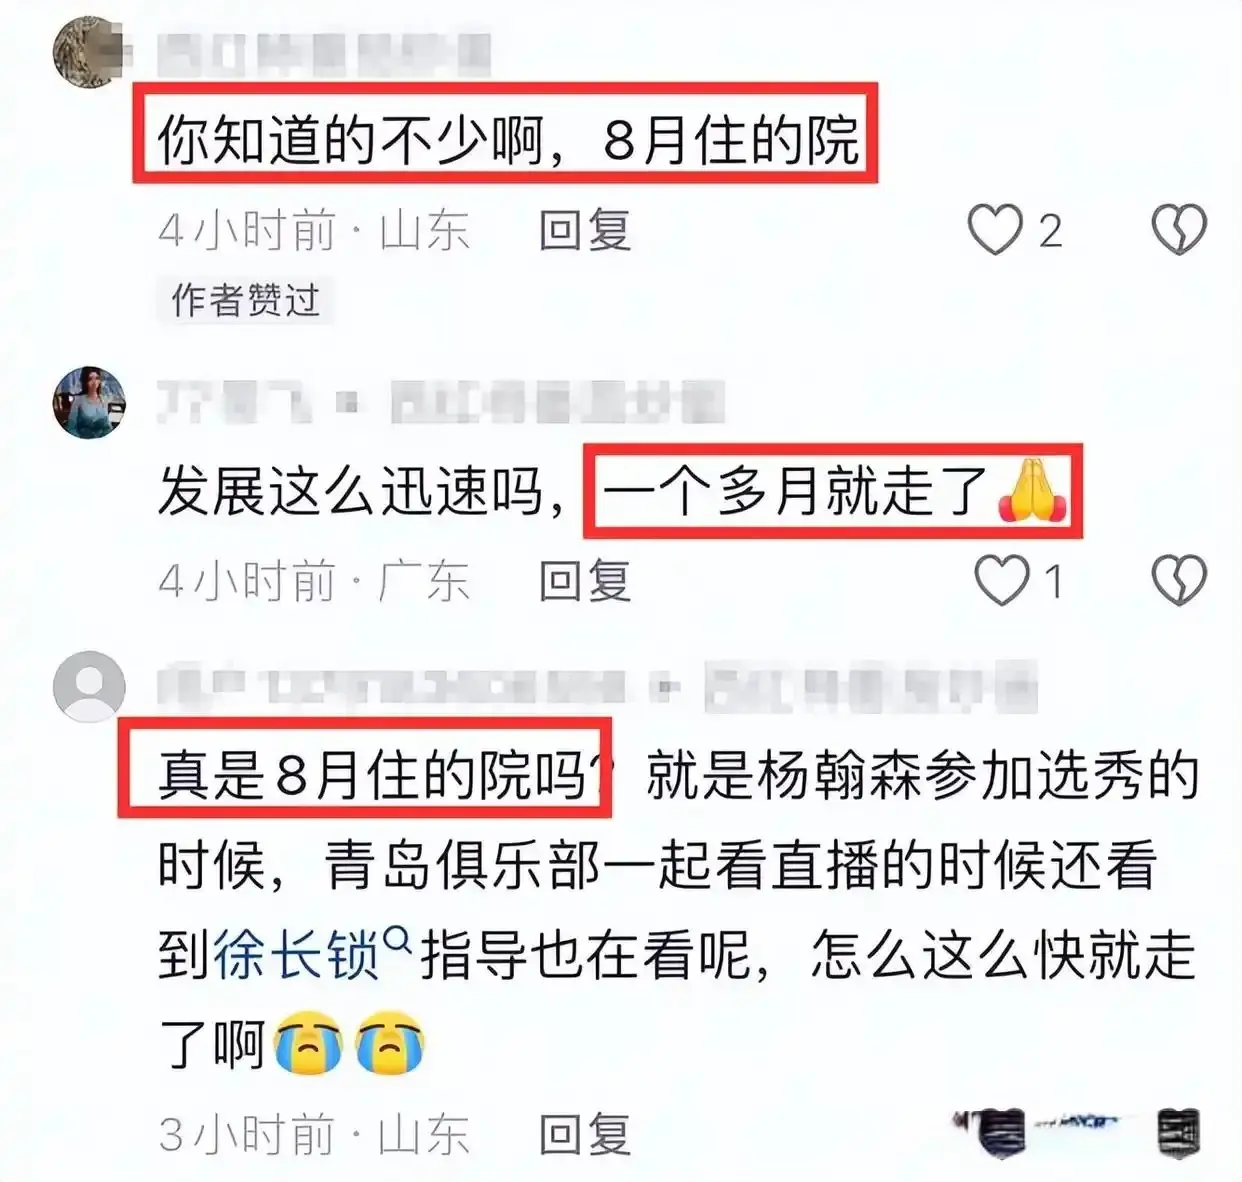Select the text 一个多月就走了
The width and height of the screenshot is (1242, 1182).
pos(795,492)
